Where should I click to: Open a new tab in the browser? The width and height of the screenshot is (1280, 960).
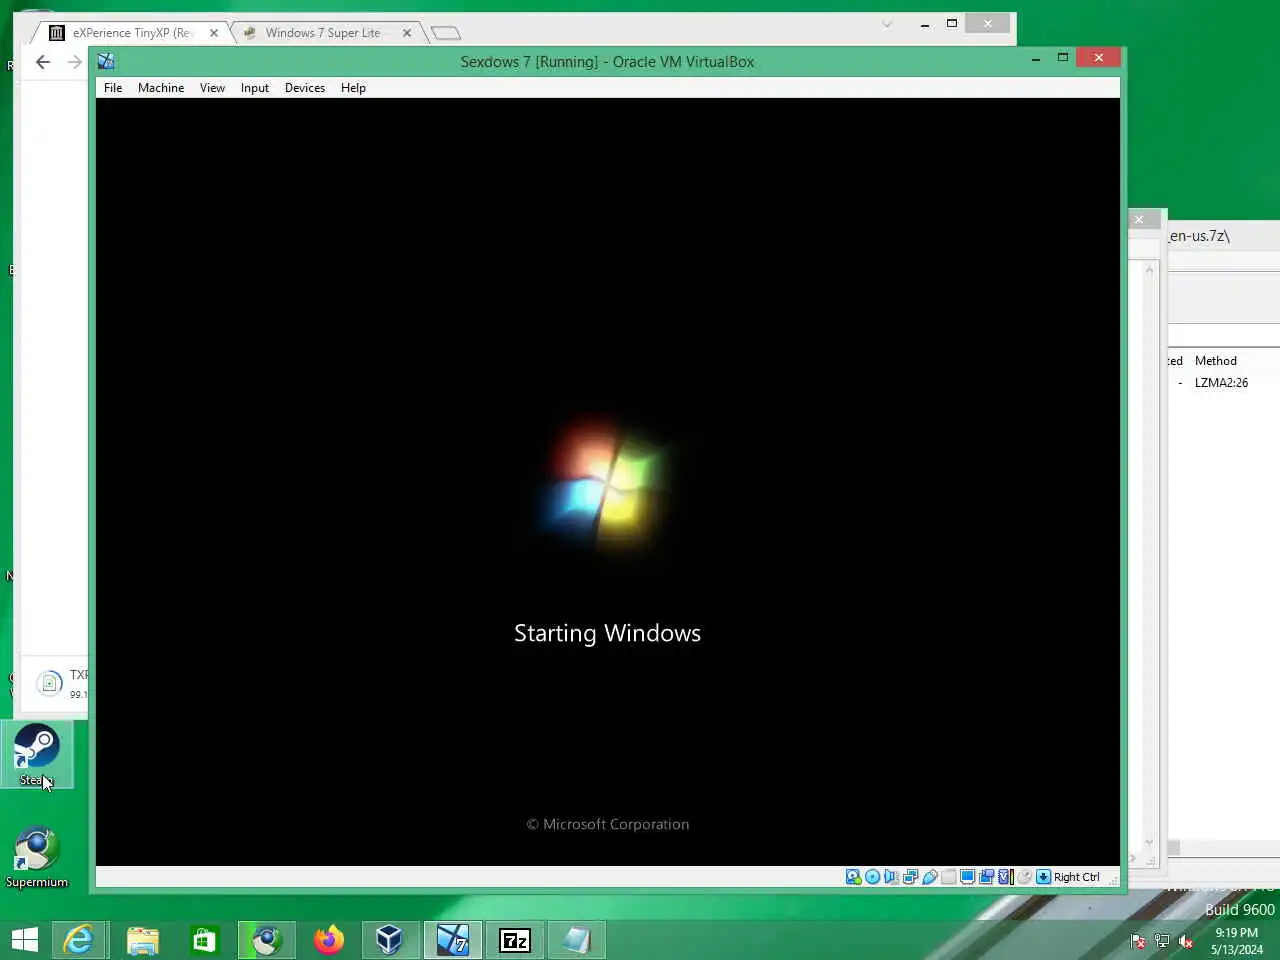[x=446, y=33]
